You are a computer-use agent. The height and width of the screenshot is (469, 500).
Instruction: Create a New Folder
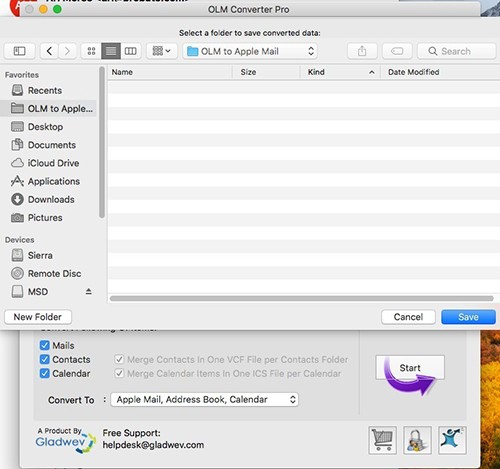tap(38, 317)
